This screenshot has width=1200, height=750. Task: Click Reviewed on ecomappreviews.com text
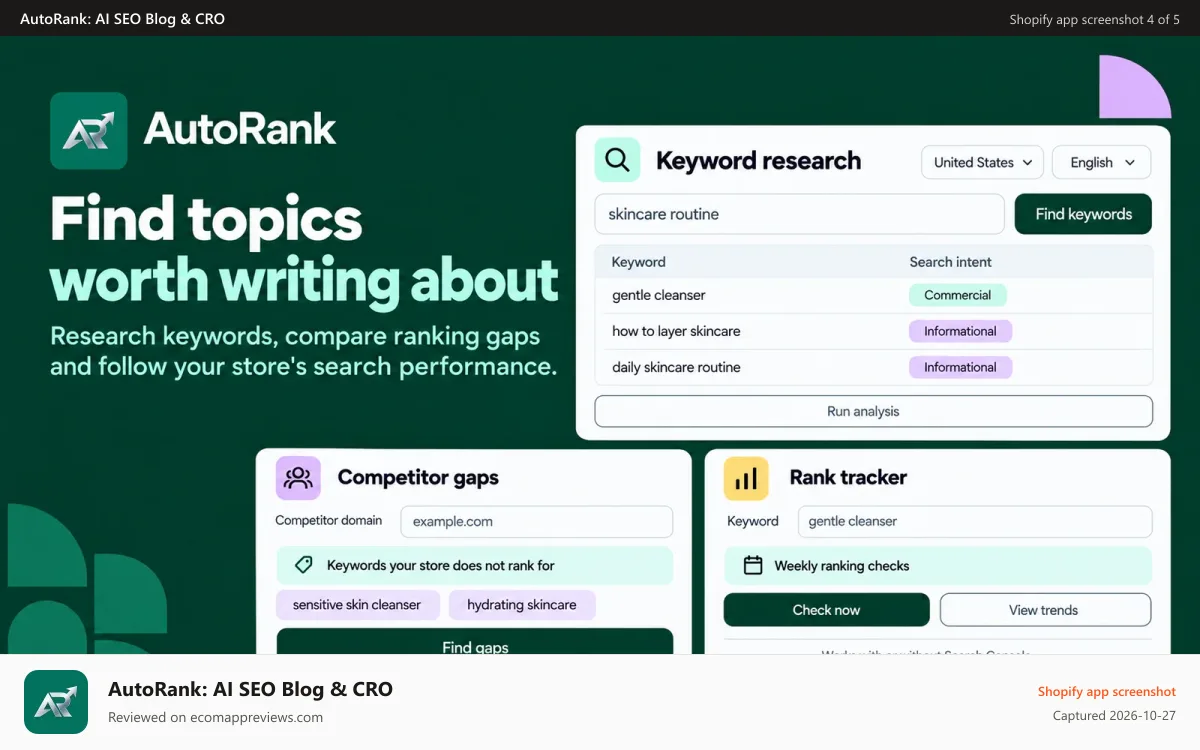(x=215, y=717)
